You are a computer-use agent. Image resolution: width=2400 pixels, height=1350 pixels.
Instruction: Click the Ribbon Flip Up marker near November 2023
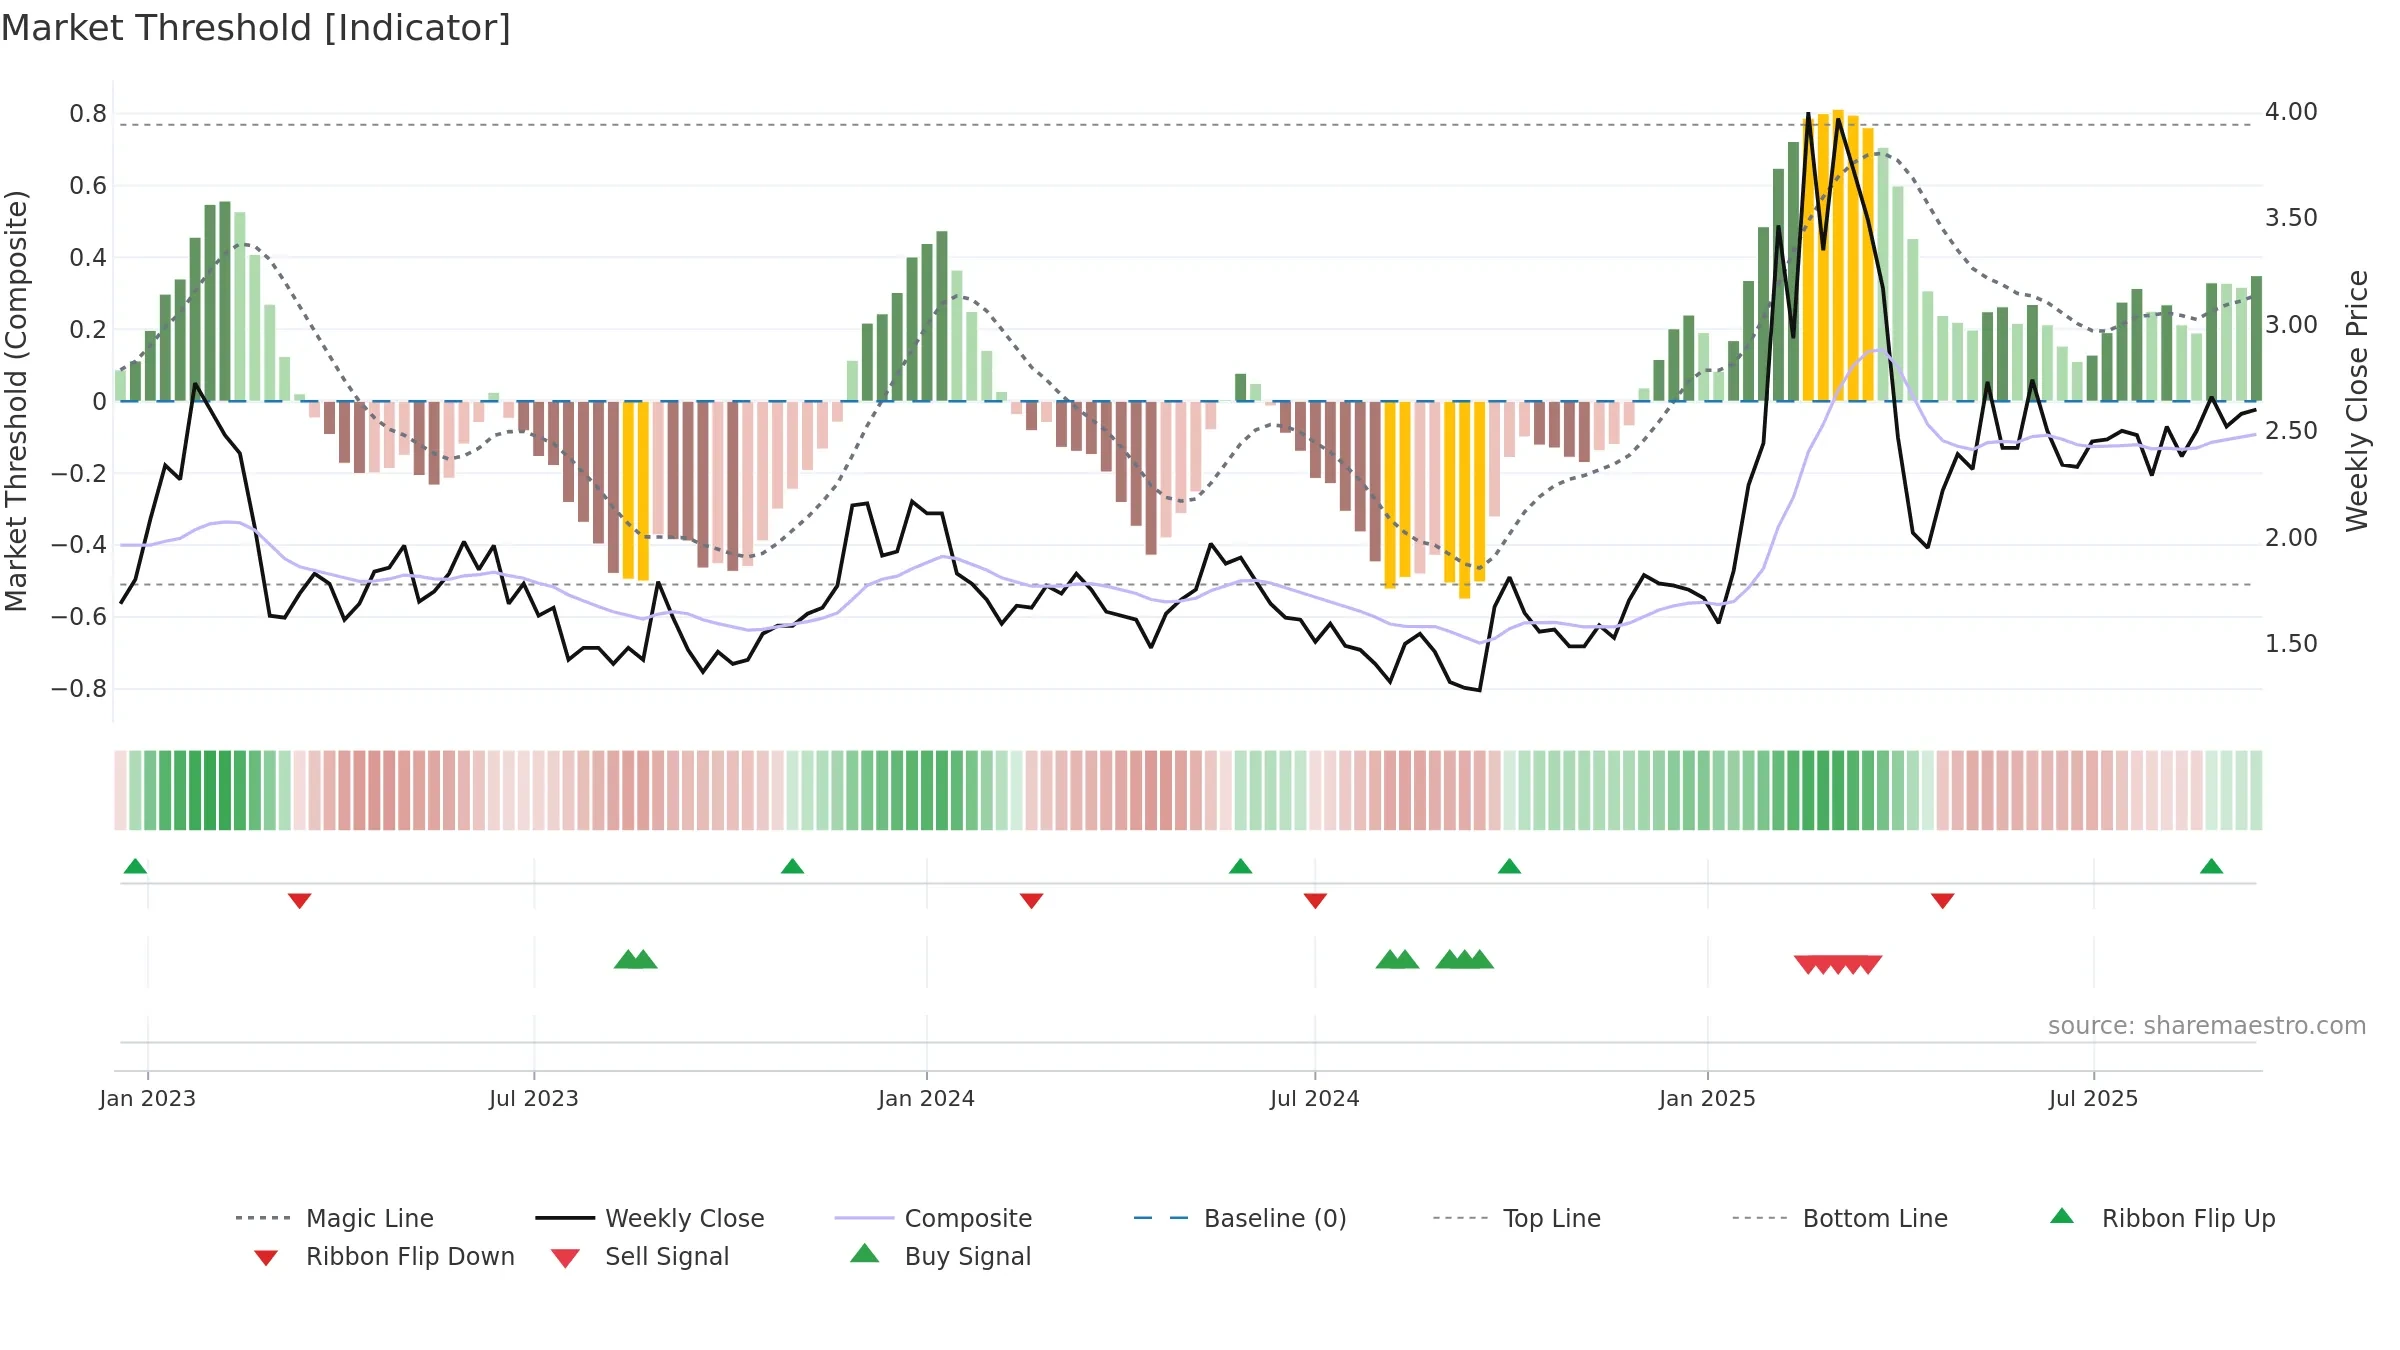click(792, 866)
